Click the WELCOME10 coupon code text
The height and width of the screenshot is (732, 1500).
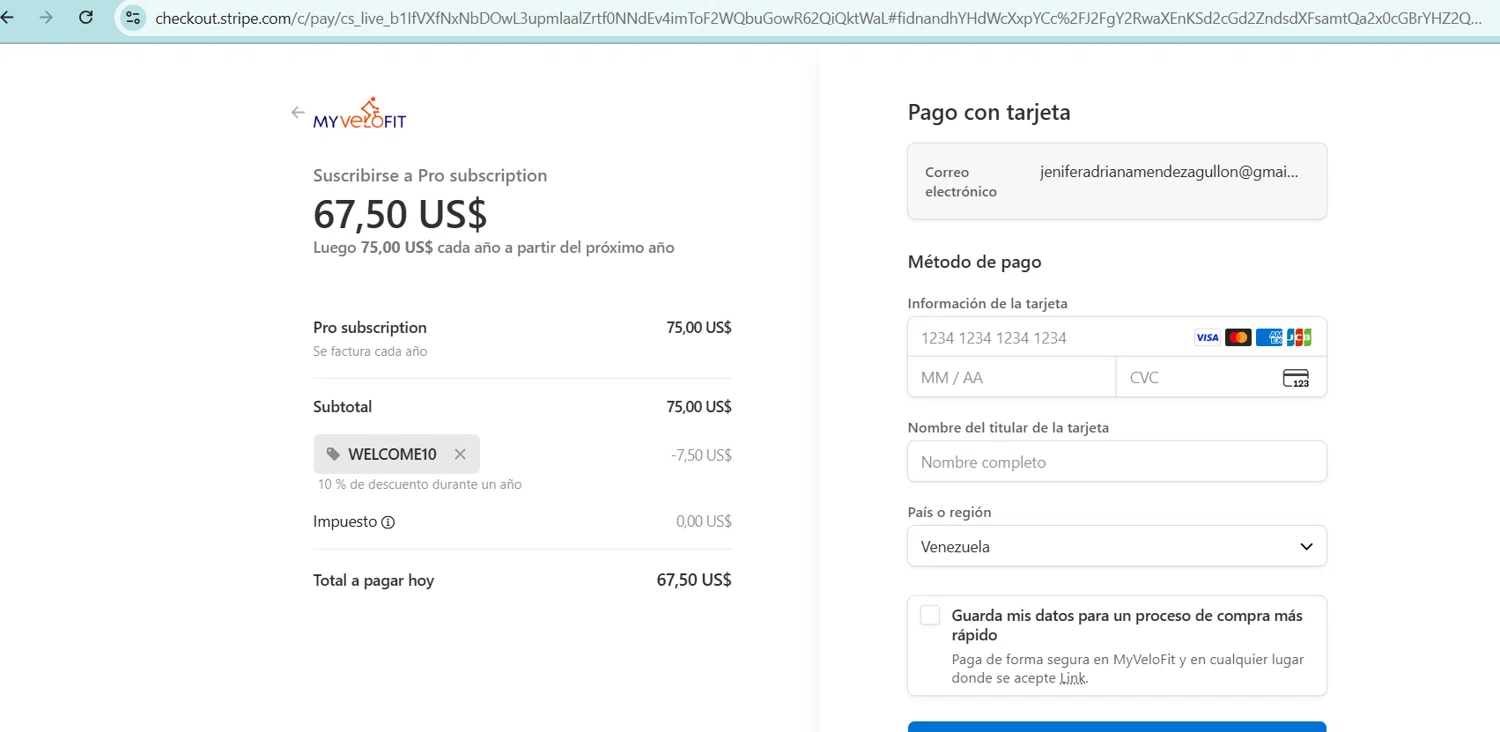coord(392,454)
